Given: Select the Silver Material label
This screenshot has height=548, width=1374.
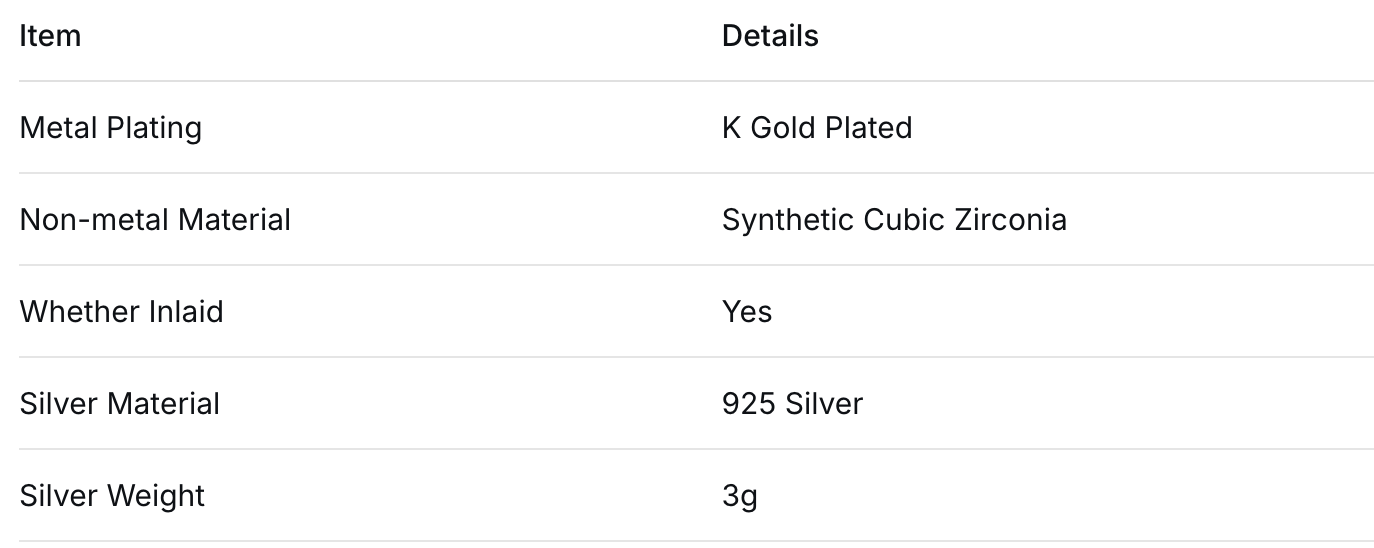Looking at the screenshot, I should tap(119, 404).
